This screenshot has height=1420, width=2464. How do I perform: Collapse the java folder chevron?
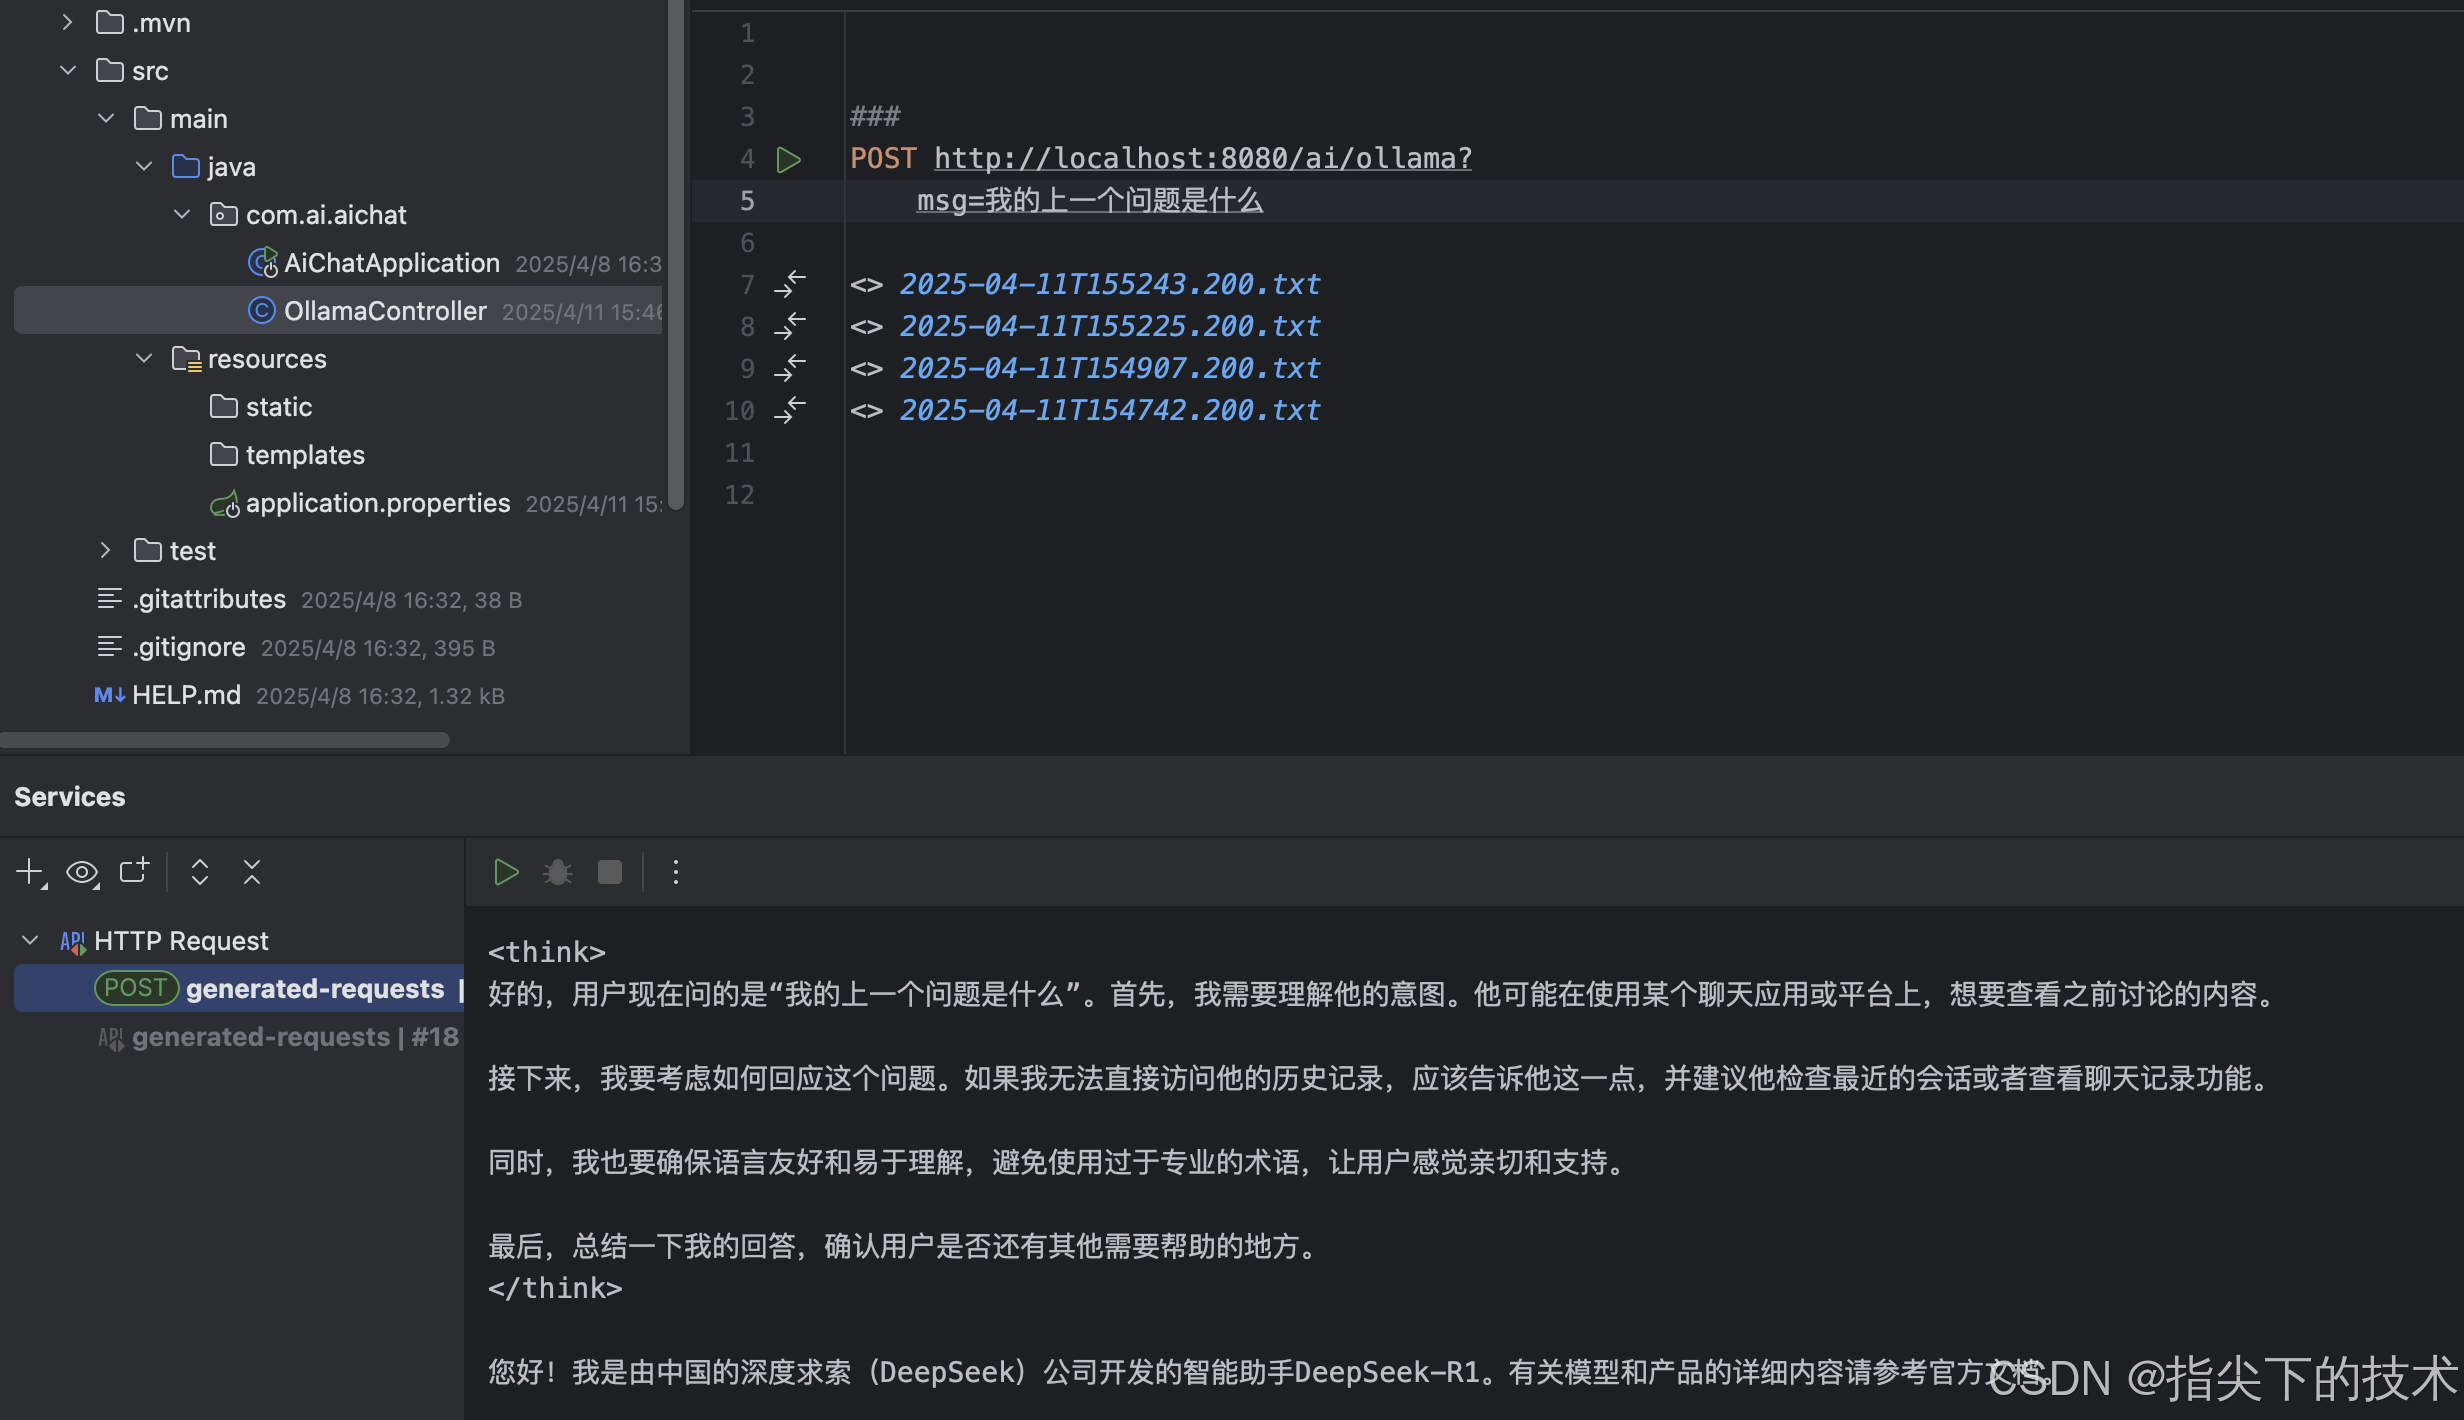pos(144,166)
